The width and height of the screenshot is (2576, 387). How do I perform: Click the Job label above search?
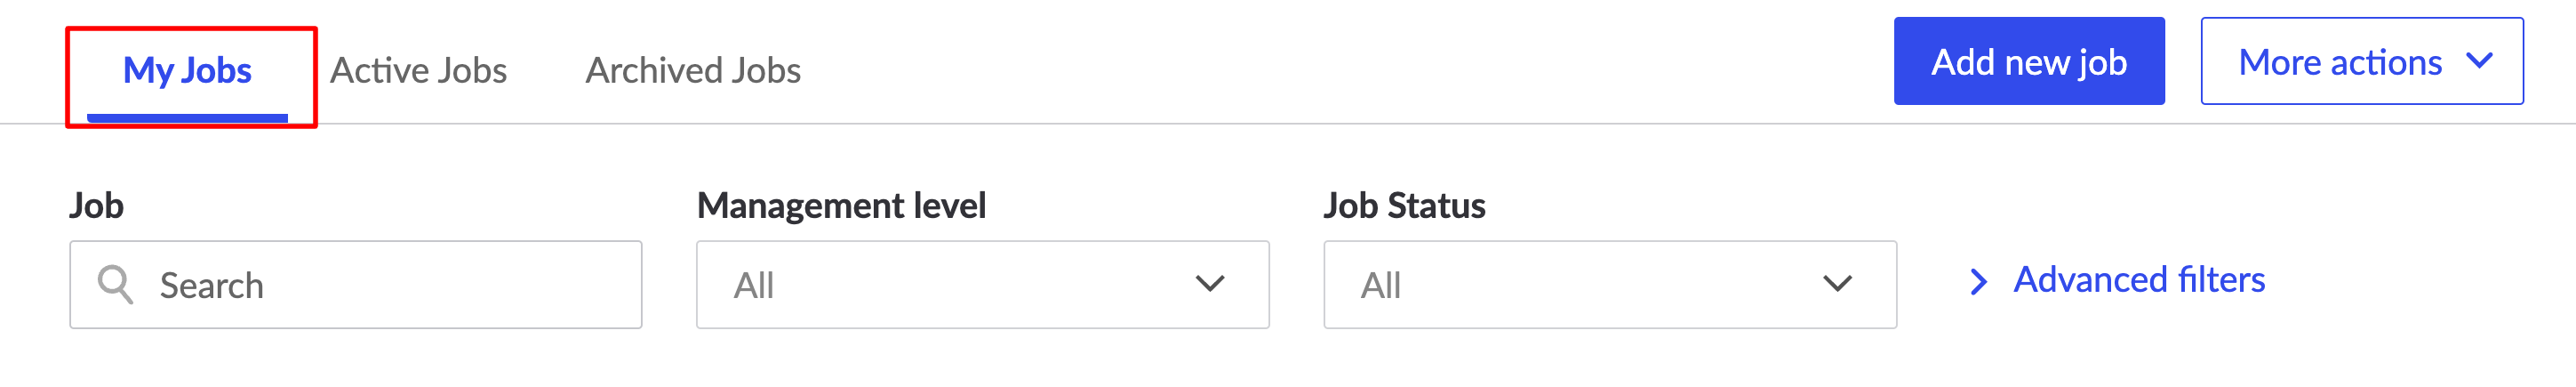click(x=96, y=205)
